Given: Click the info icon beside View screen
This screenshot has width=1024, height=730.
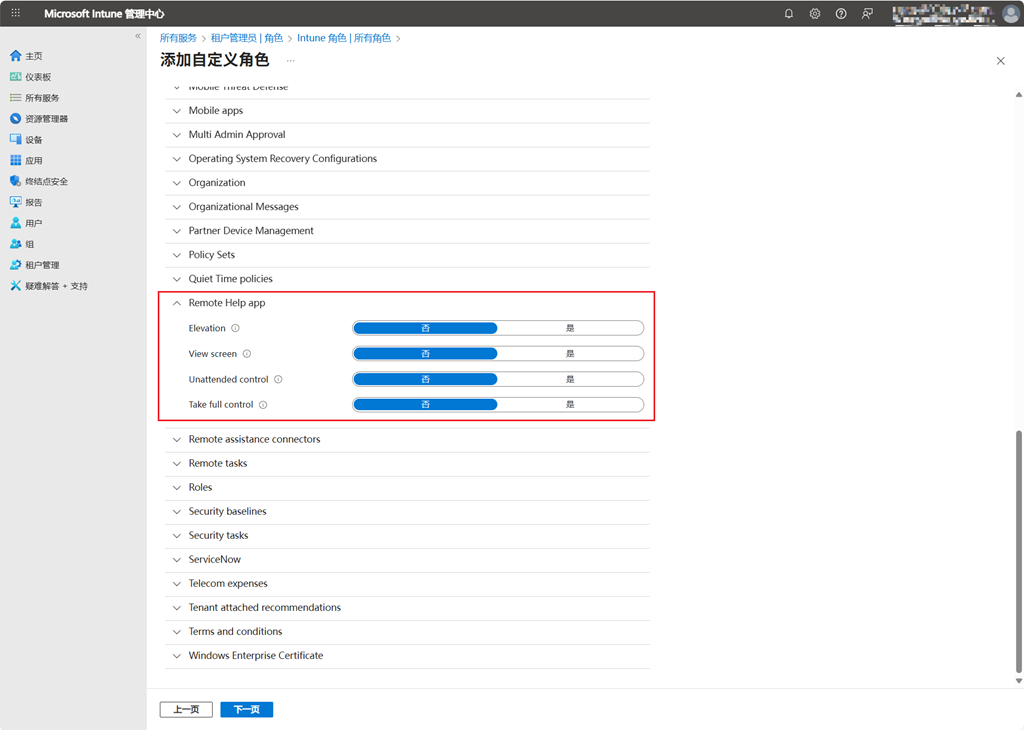Looking at the screenshot, I should 247,354.
